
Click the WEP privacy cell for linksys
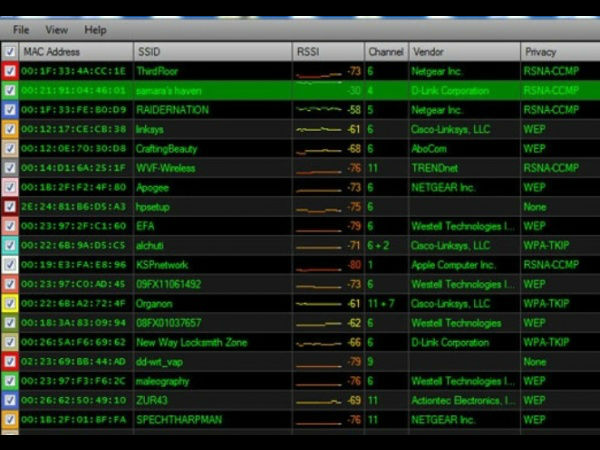[x=534, y=129]
